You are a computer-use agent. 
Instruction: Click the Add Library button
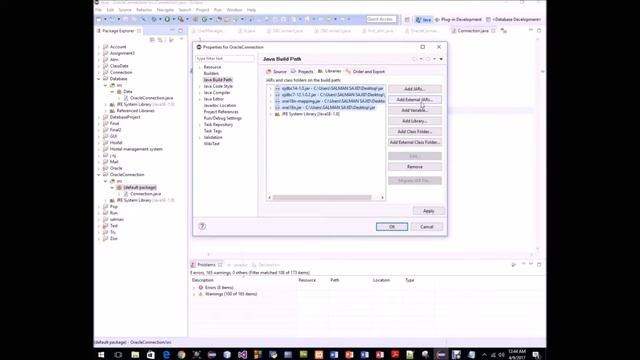[x=415, y=121]
